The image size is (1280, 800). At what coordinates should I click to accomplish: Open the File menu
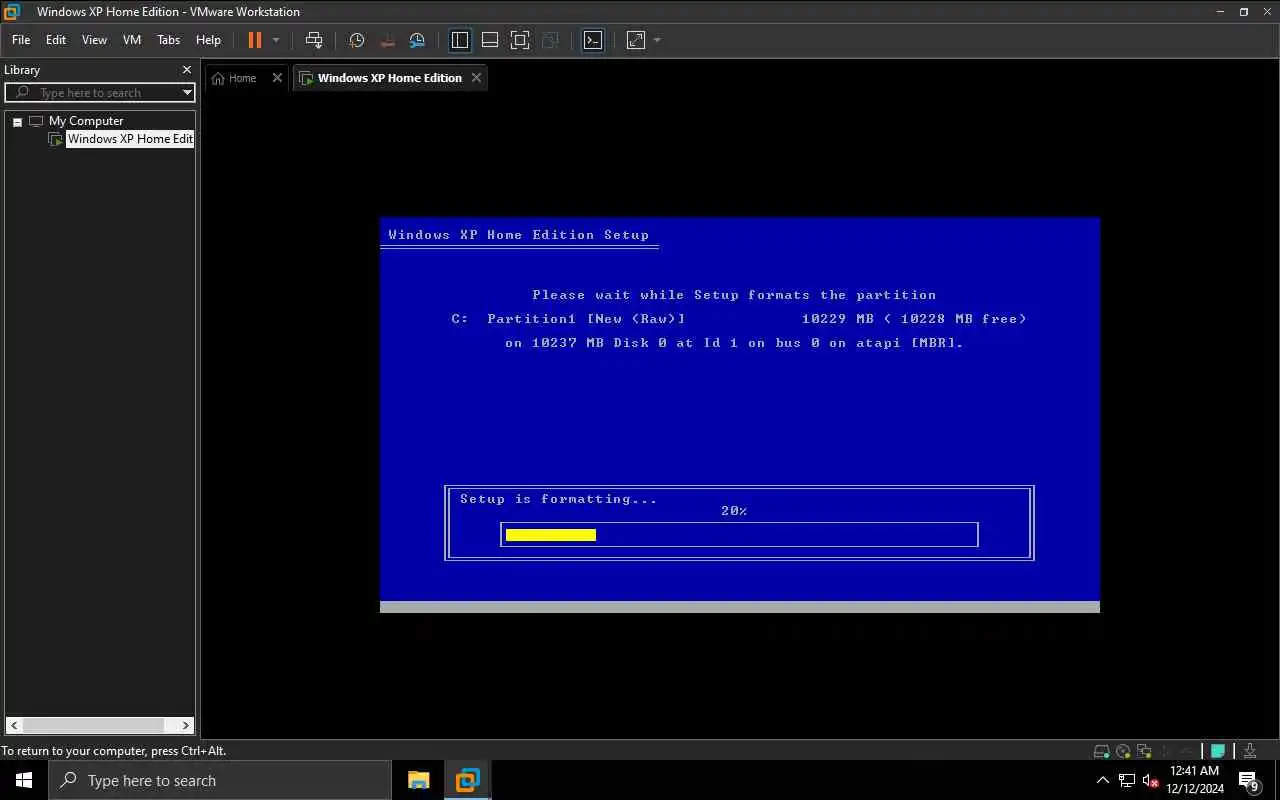[21, 40]
